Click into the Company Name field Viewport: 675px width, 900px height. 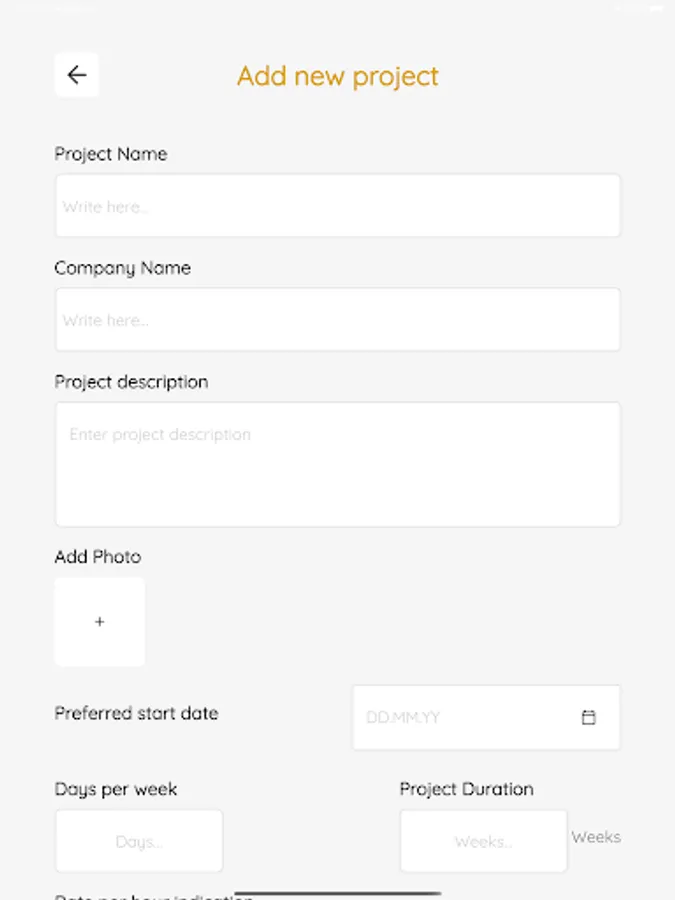[338, 320]
